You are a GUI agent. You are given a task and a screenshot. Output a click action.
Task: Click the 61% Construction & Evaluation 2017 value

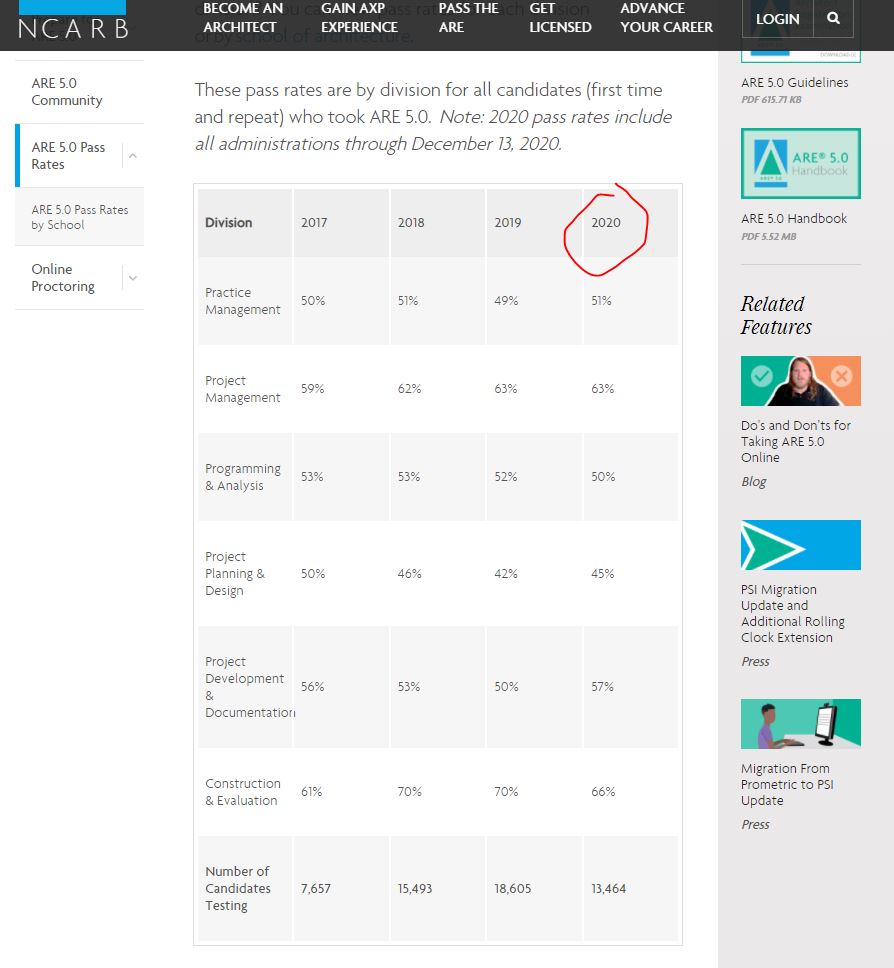311,791
